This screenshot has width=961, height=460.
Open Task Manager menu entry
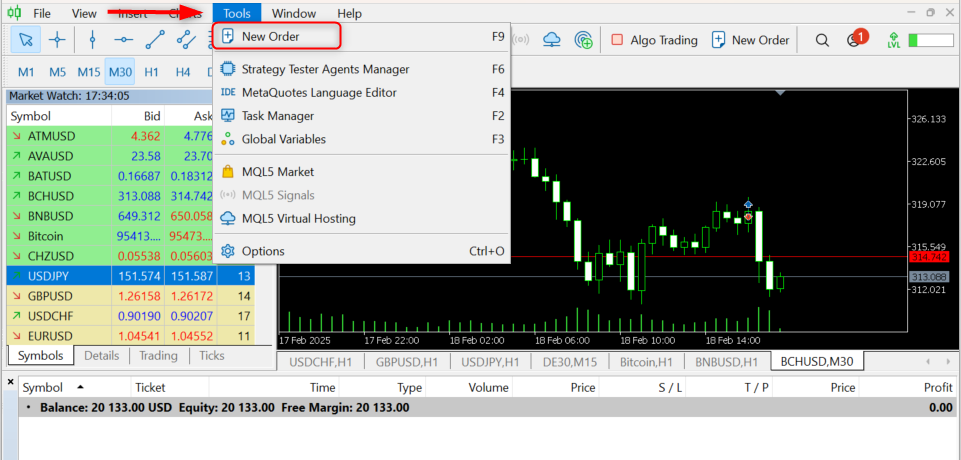pos(362,116)
